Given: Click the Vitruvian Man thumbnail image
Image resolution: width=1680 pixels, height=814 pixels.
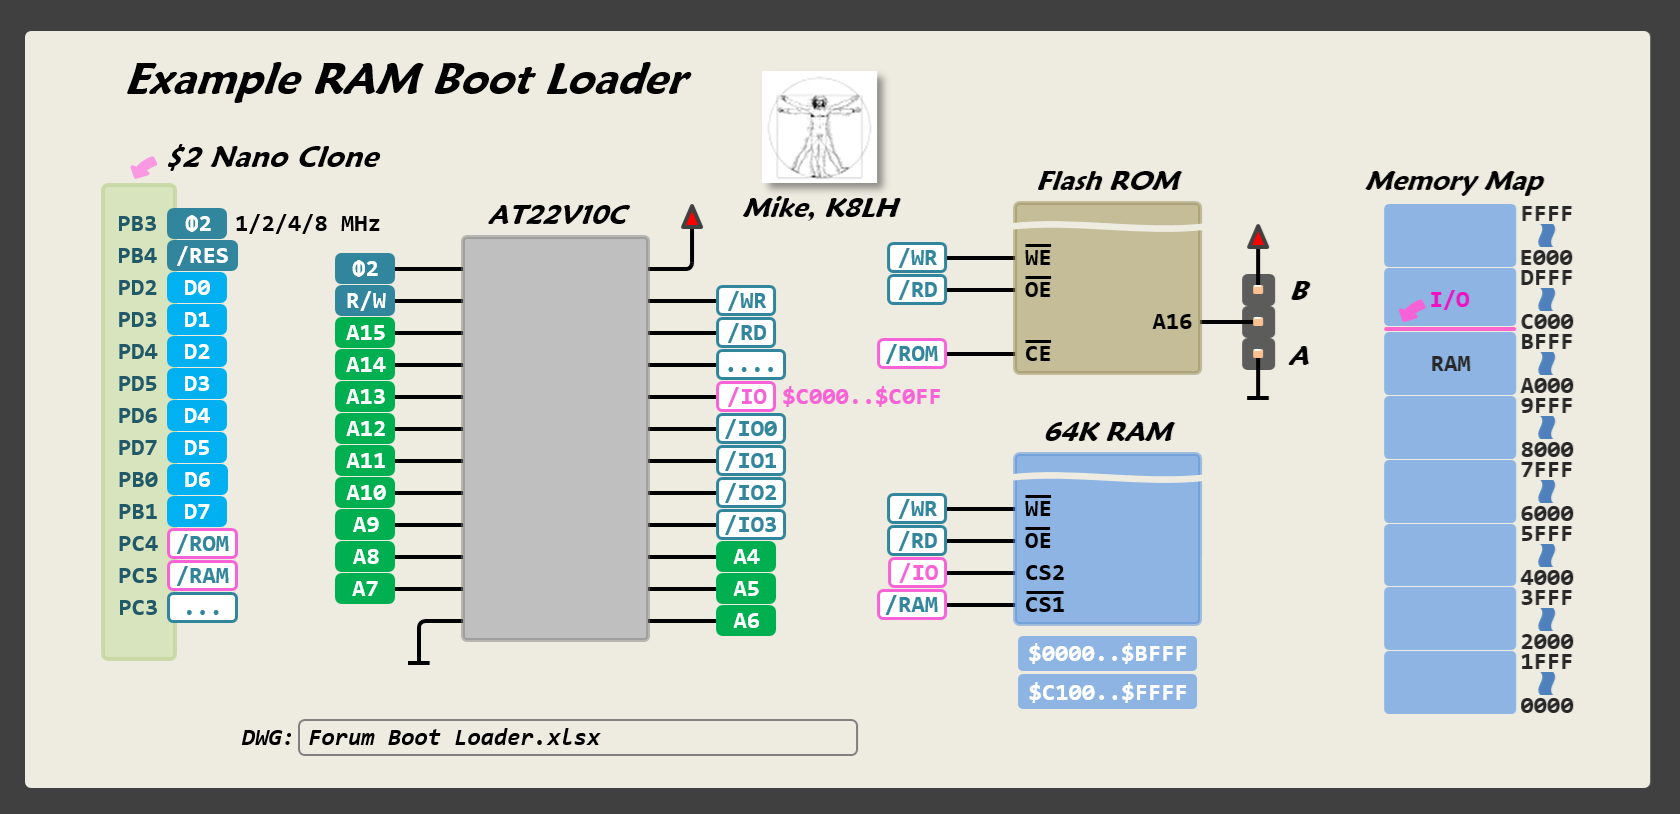Looking at the screenshot, I should pyautogui.click(x=819, y=127).
